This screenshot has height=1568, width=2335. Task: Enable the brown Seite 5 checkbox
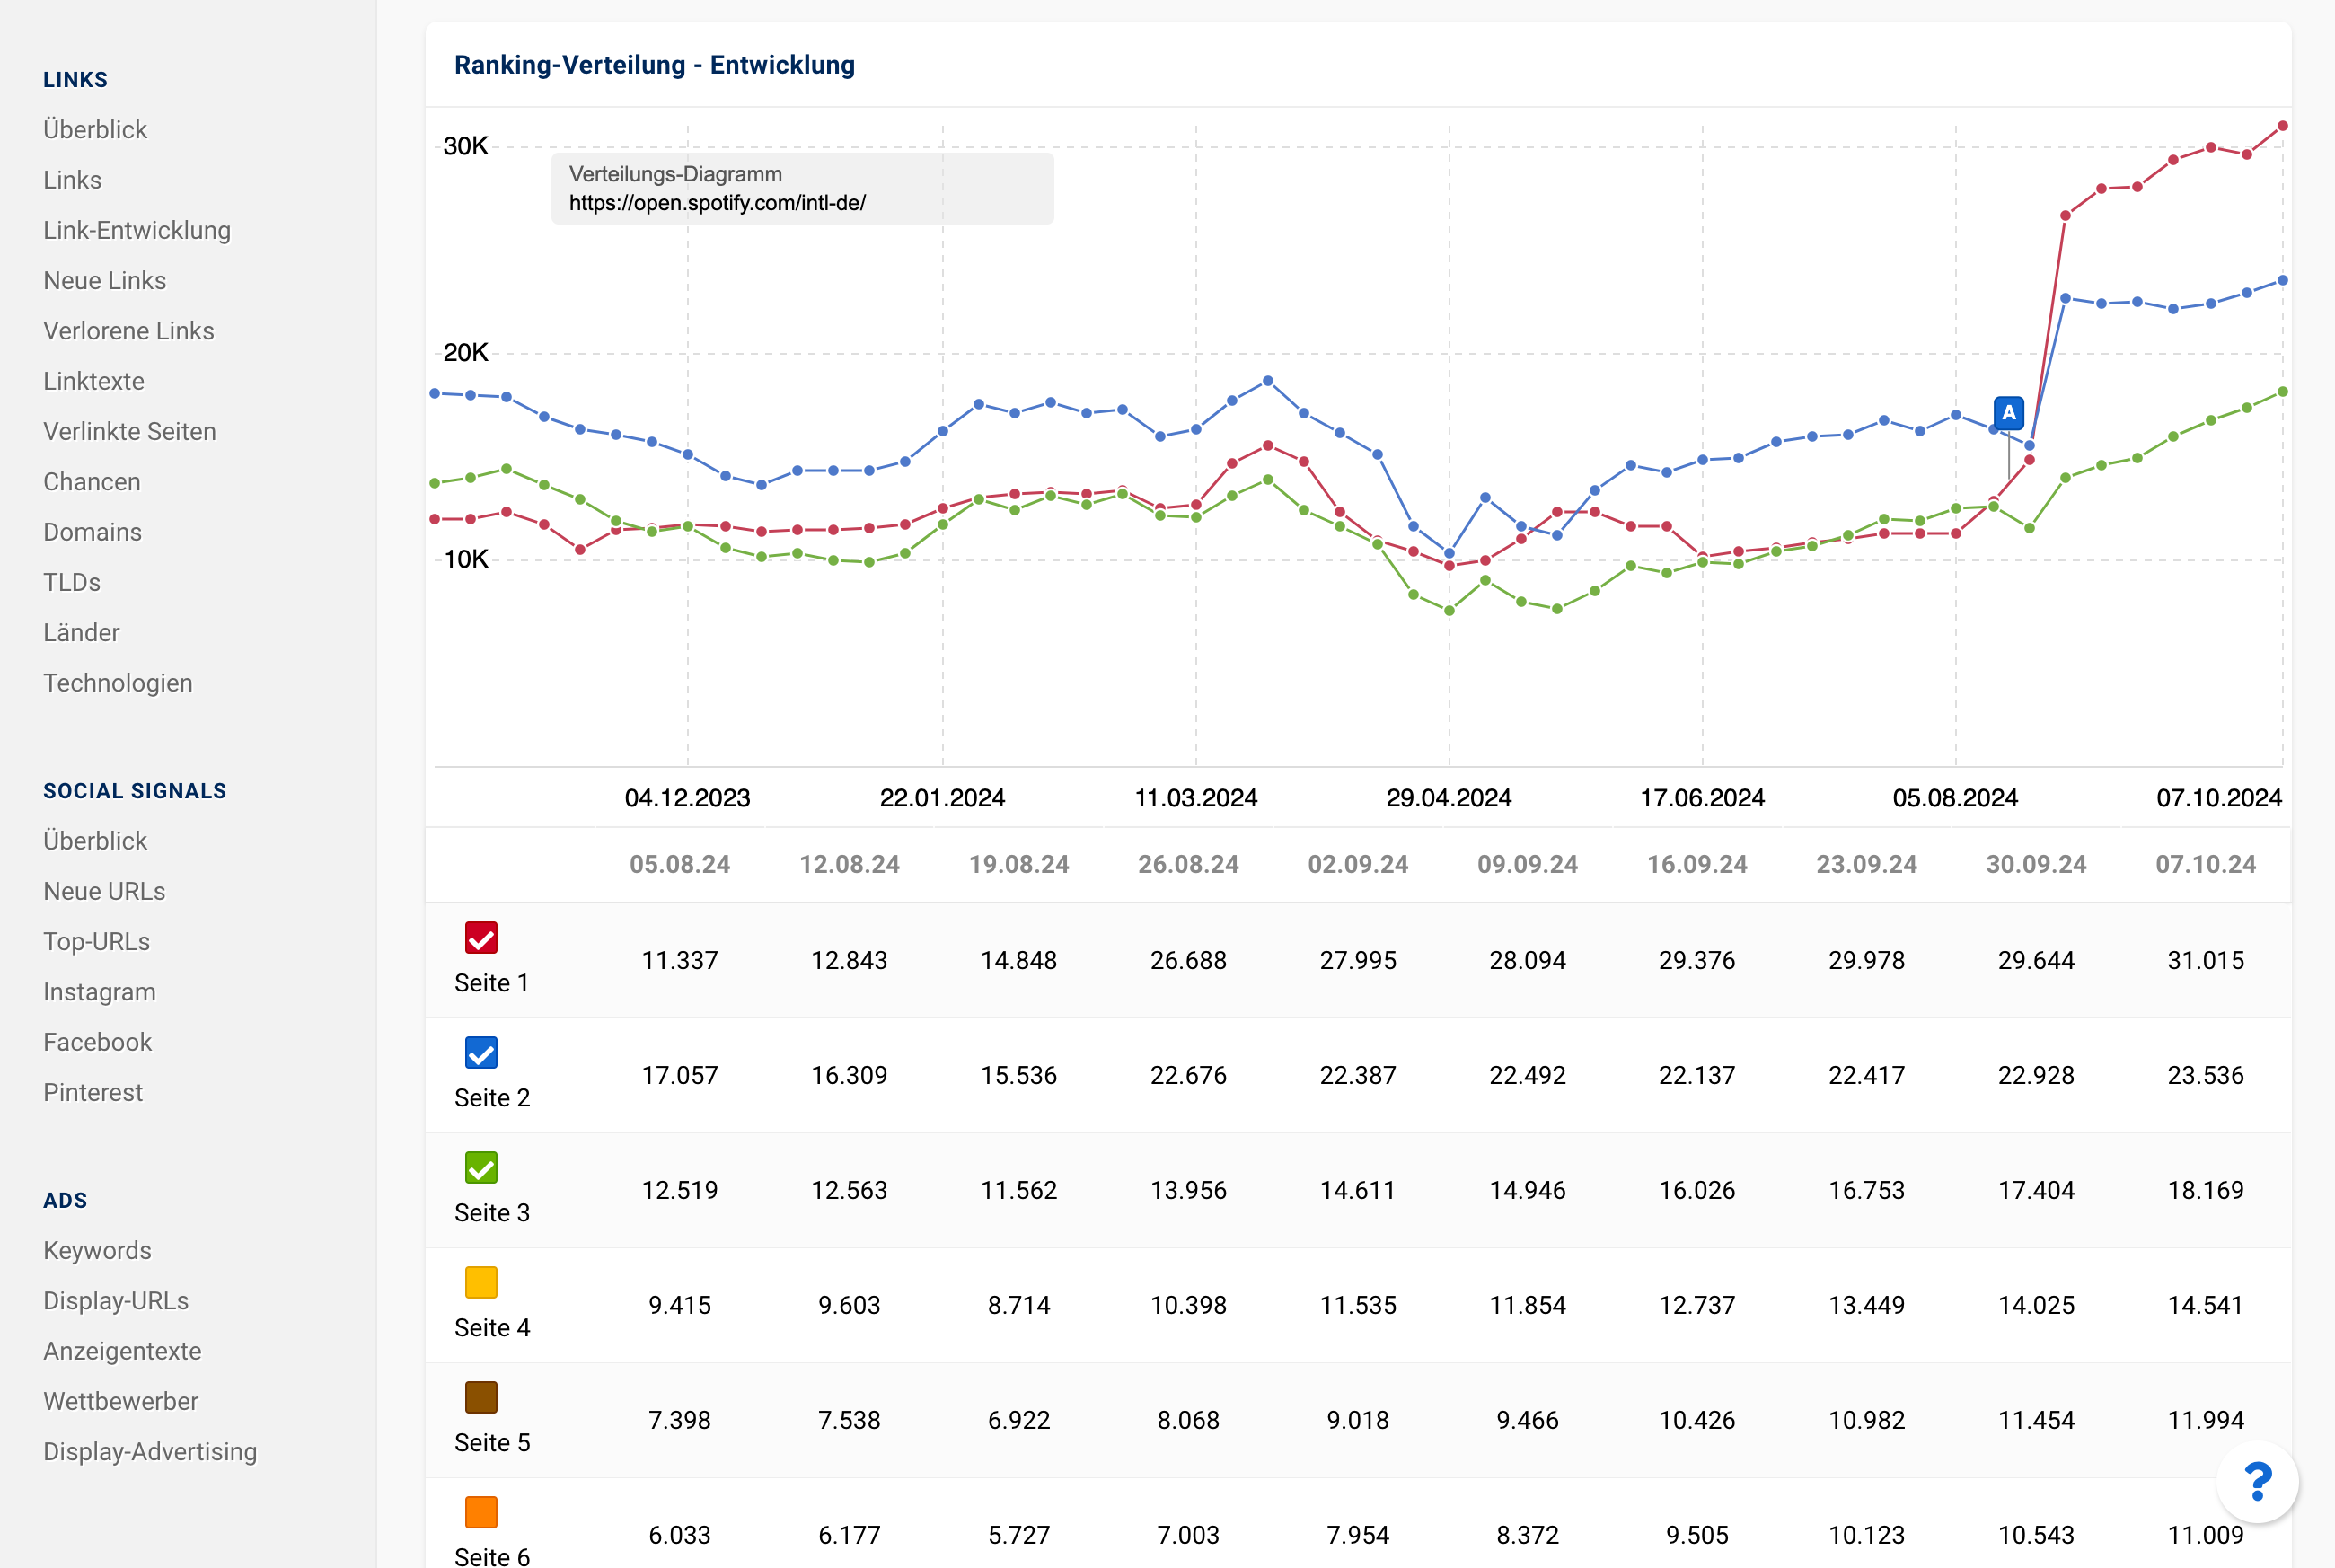point(481,1397)
